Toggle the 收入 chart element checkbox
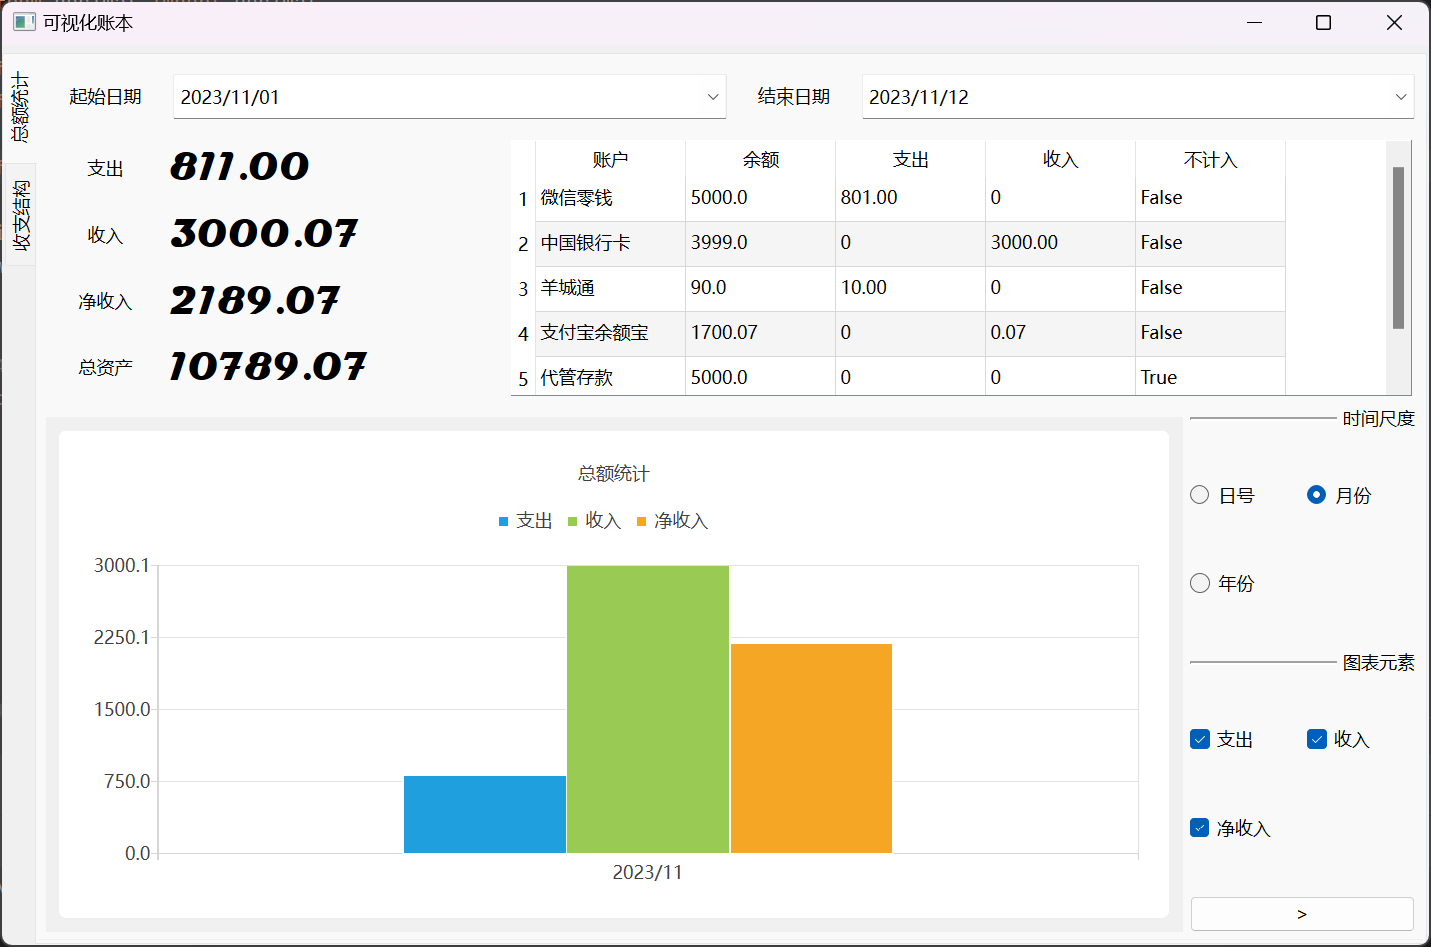1431x947 pixels. coord(1317,739)
